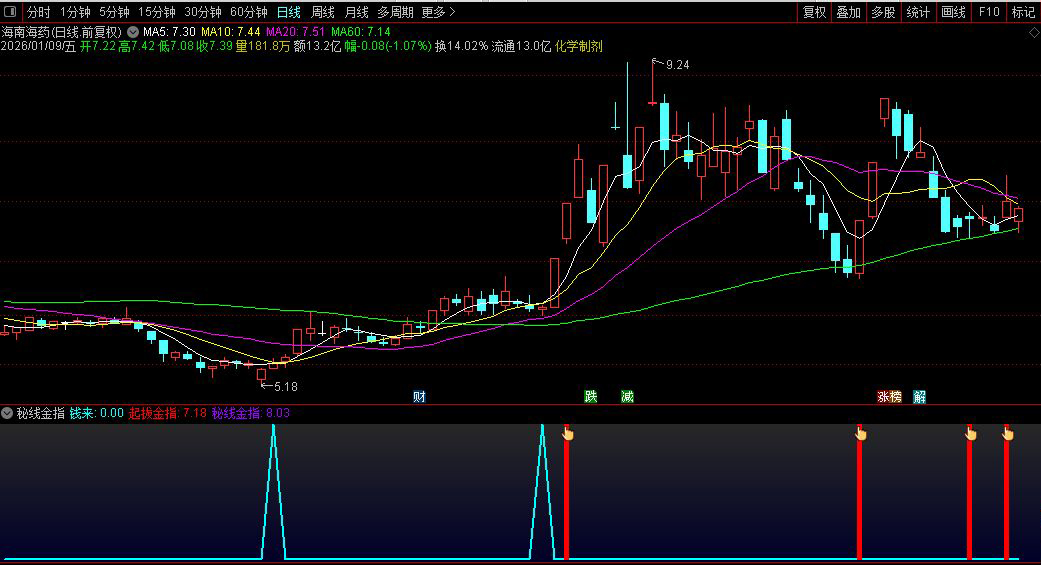Click the green 跌 event marker

tap(591, 397)
